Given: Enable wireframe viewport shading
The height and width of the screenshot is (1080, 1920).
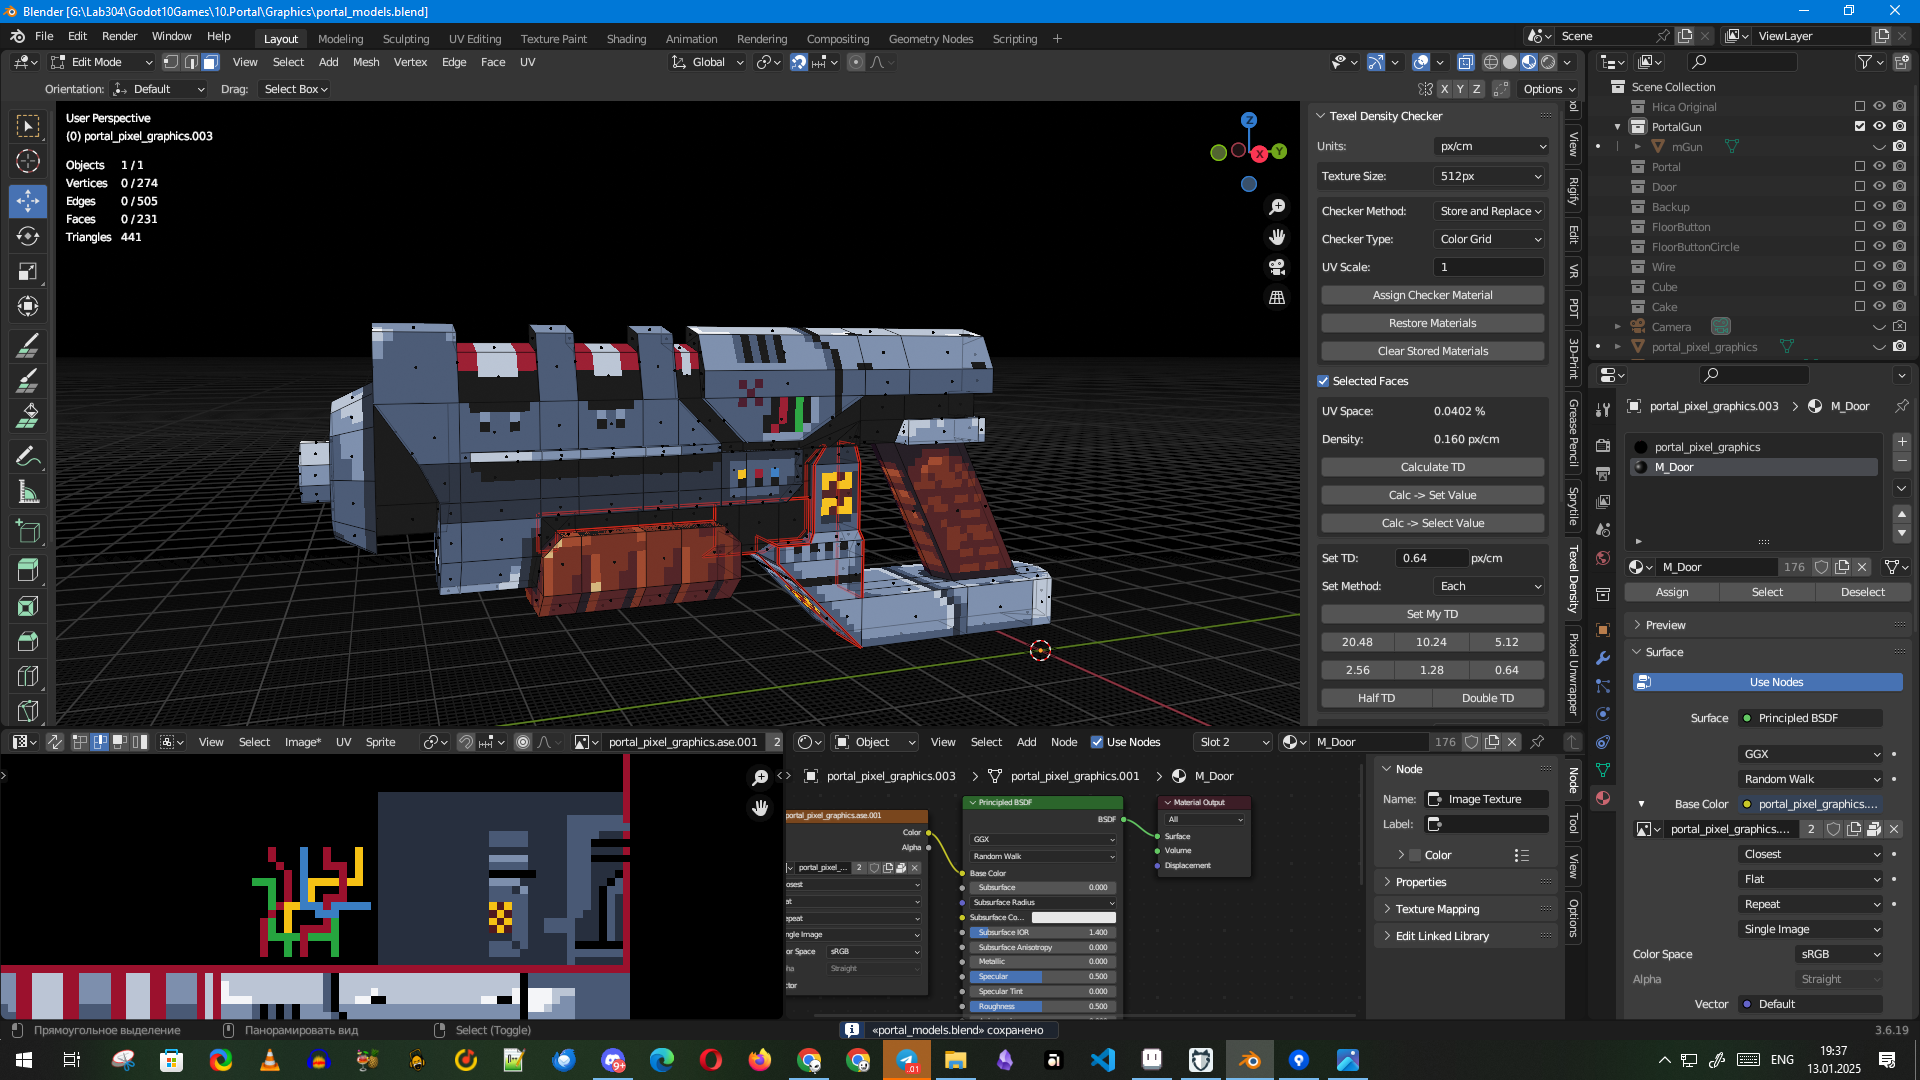Looking at the screenshot, I should click(x=1491, y=62).
